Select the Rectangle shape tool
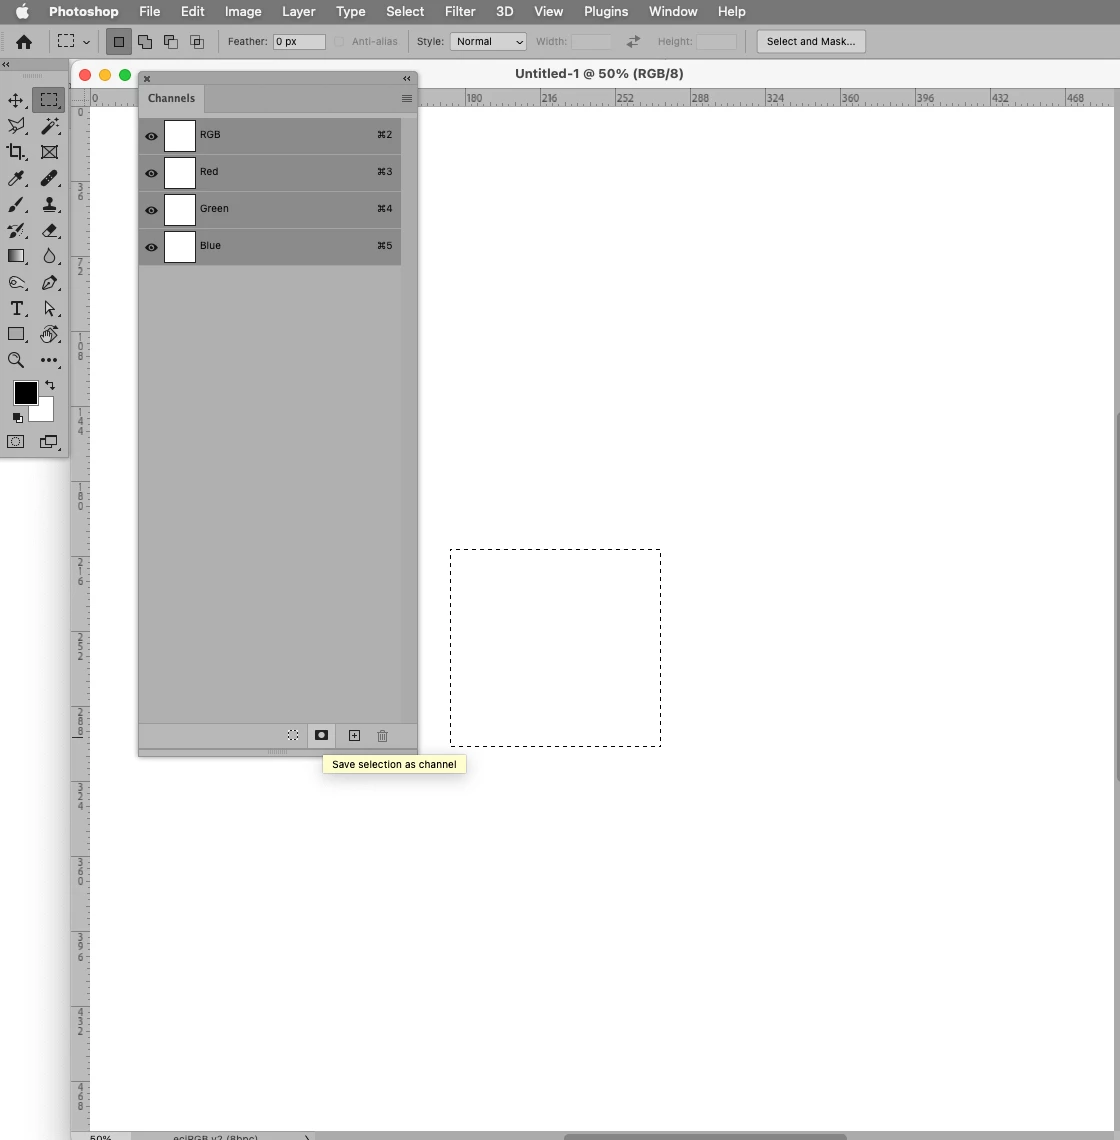 point(16,334)
